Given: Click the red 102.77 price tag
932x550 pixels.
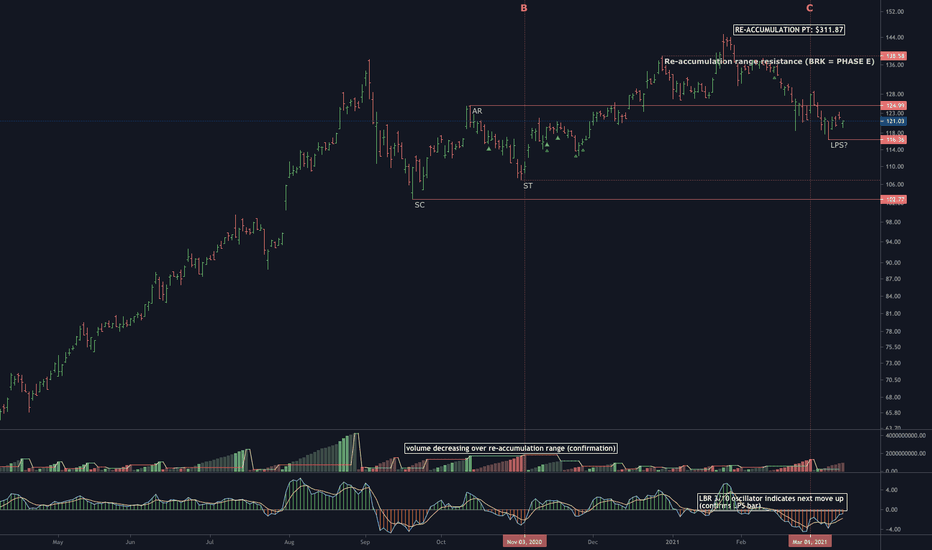Looking at the screenshot, I should point(895,200).
